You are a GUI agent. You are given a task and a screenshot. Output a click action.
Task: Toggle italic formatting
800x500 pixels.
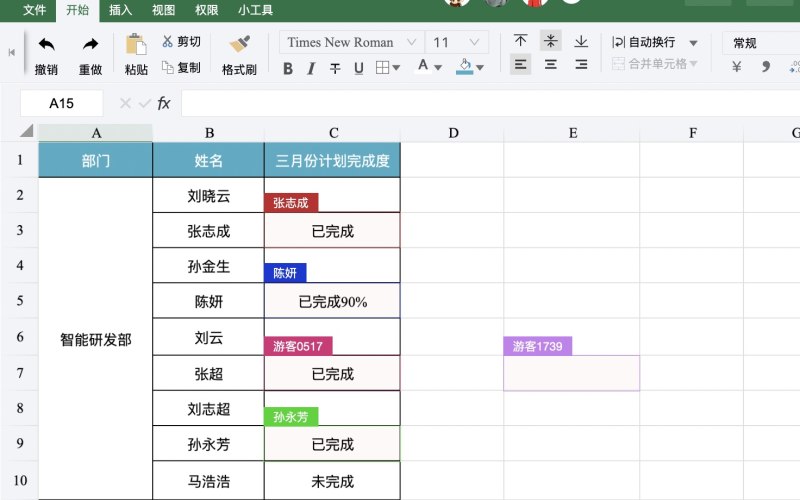(x=311, y=68)
